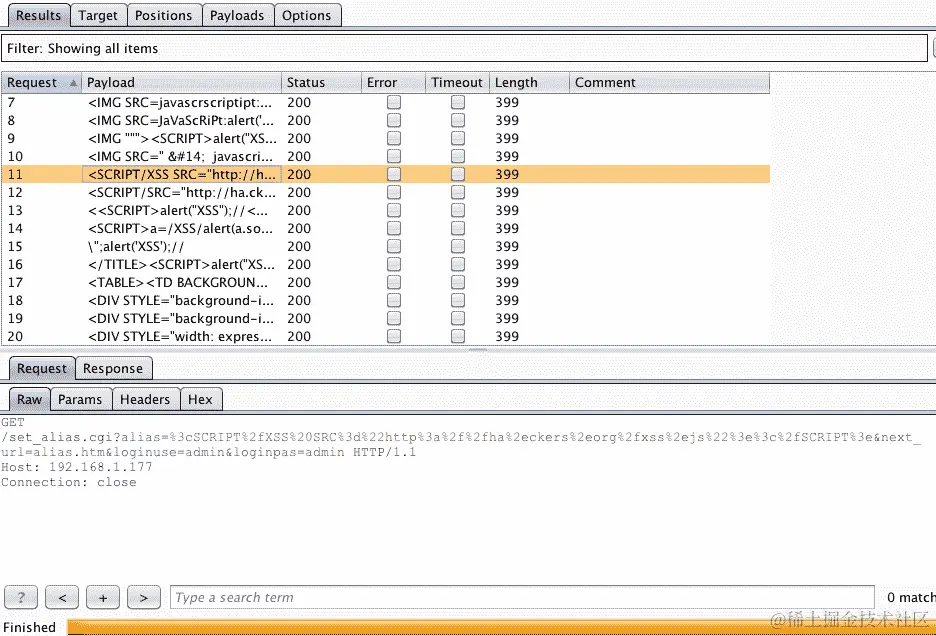Select request 15 \";alert('XSS');// row
Screen dimensions: 936x636
(386, 246)
